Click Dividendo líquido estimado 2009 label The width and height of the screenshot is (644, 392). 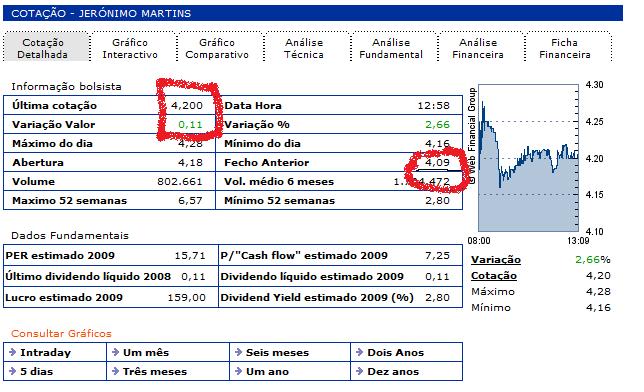(x=312, y=277)
